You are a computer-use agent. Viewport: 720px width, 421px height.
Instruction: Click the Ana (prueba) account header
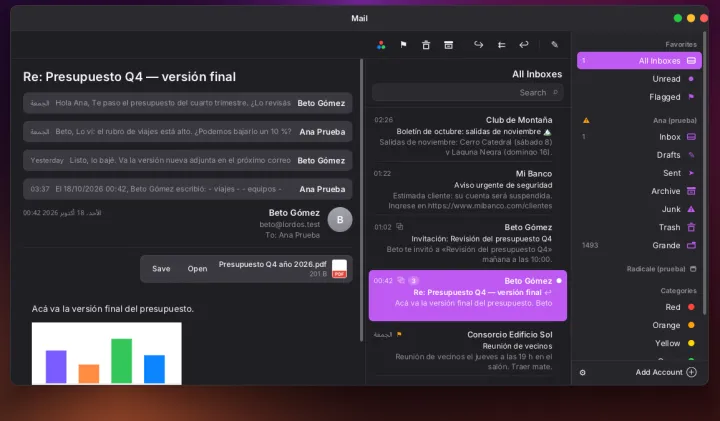[x=675, y=121]
